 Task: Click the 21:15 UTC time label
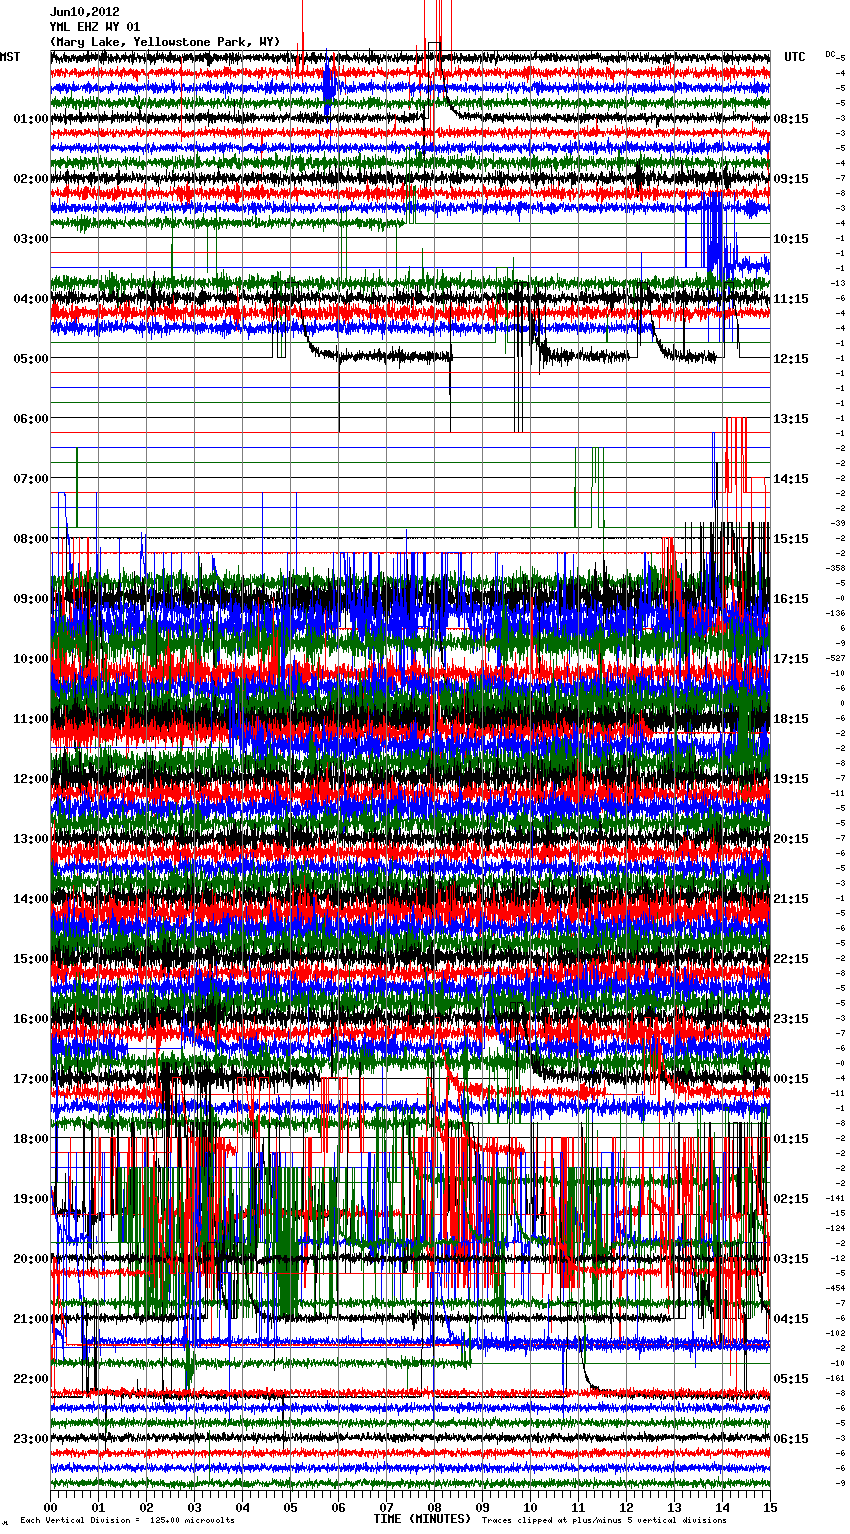click(791, 899)
